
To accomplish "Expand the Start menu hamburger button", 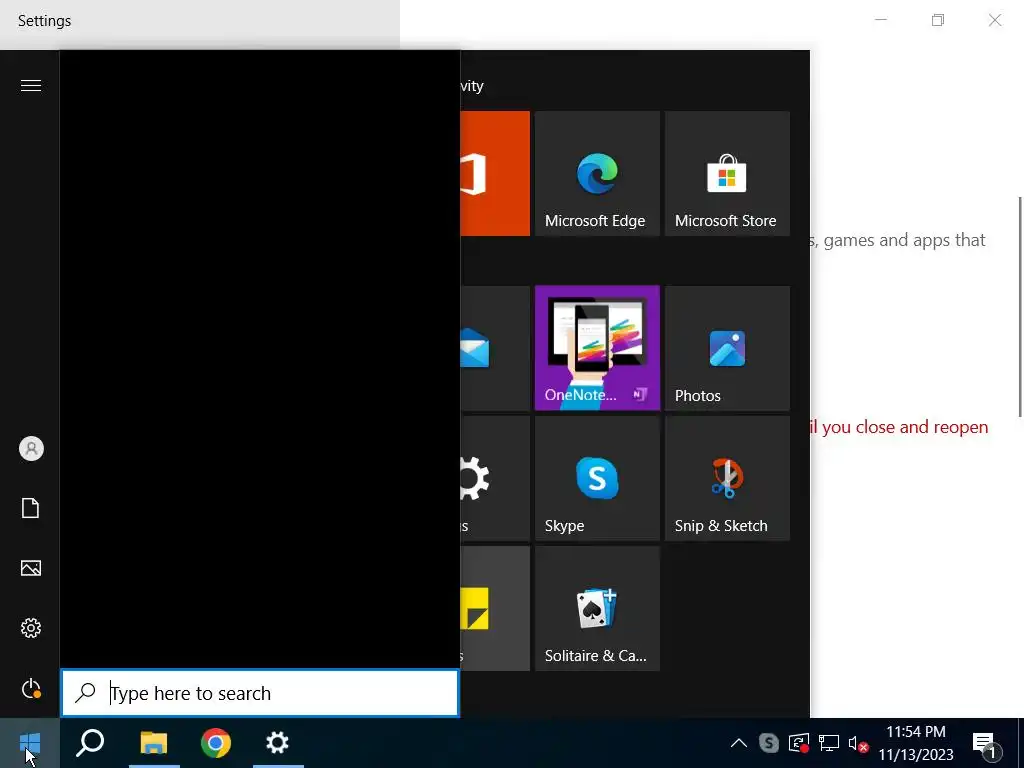I will tap(31, 86).
